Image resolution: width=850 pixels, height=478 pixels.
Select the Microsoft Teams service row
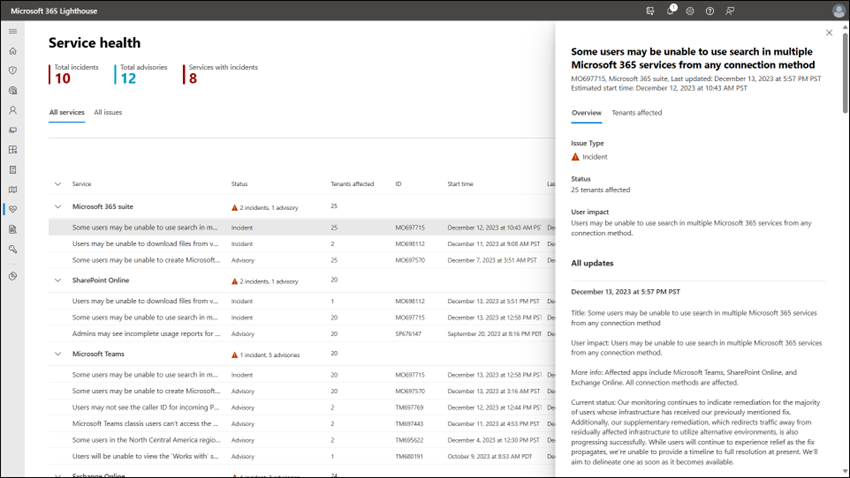(302, 354)
